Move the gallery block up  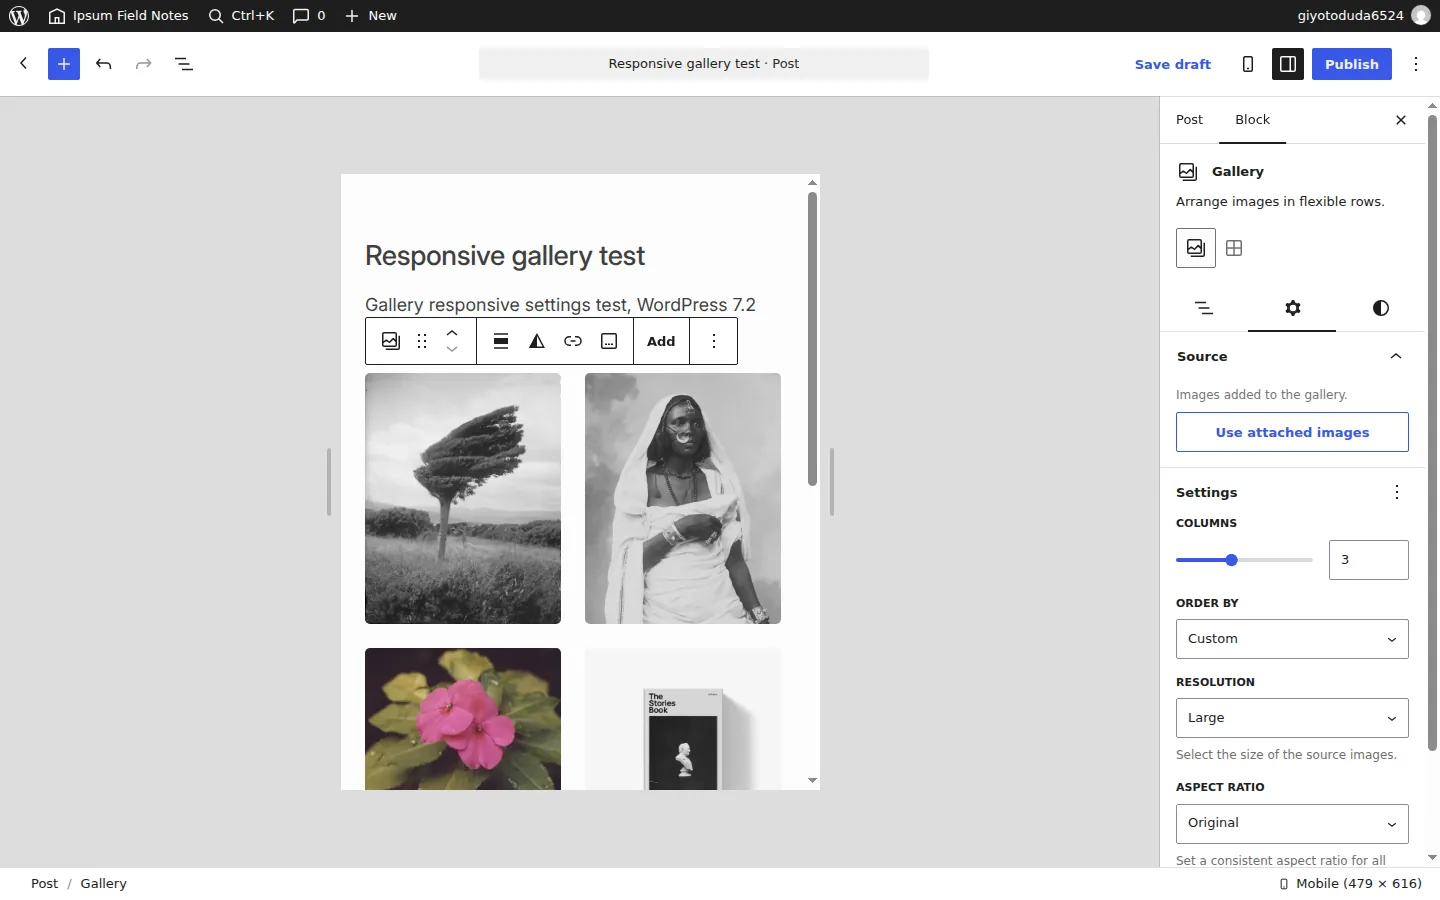pos(452,332)
